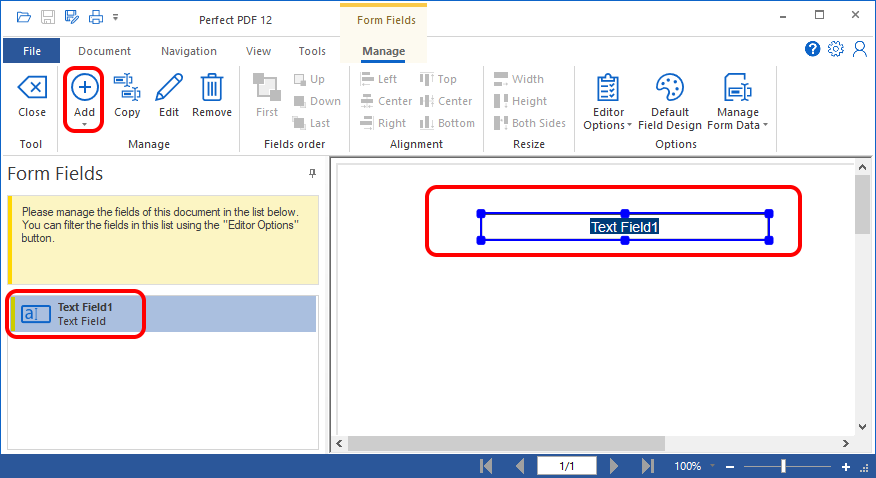Open the Add dropdown arrow
Viewport: 876px width, 478px height.
[84, 125]
